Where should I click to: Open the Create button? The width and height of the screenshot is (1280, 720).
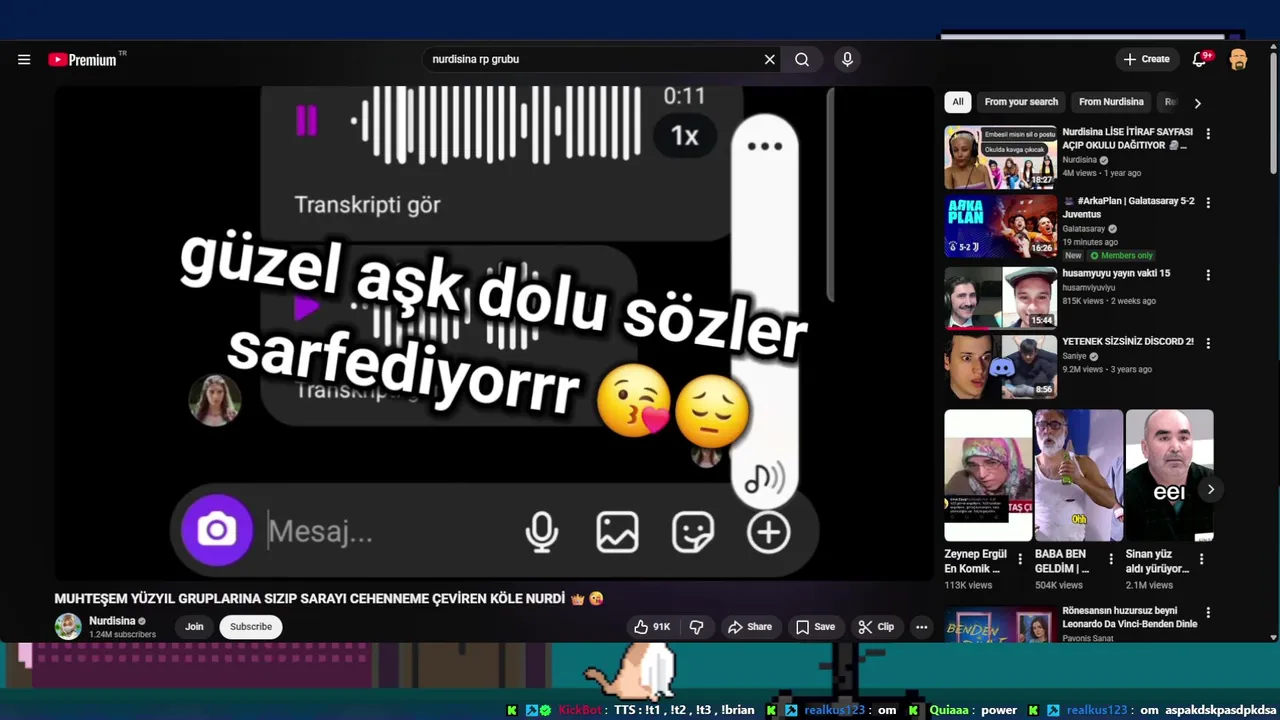click(1146, 59)
